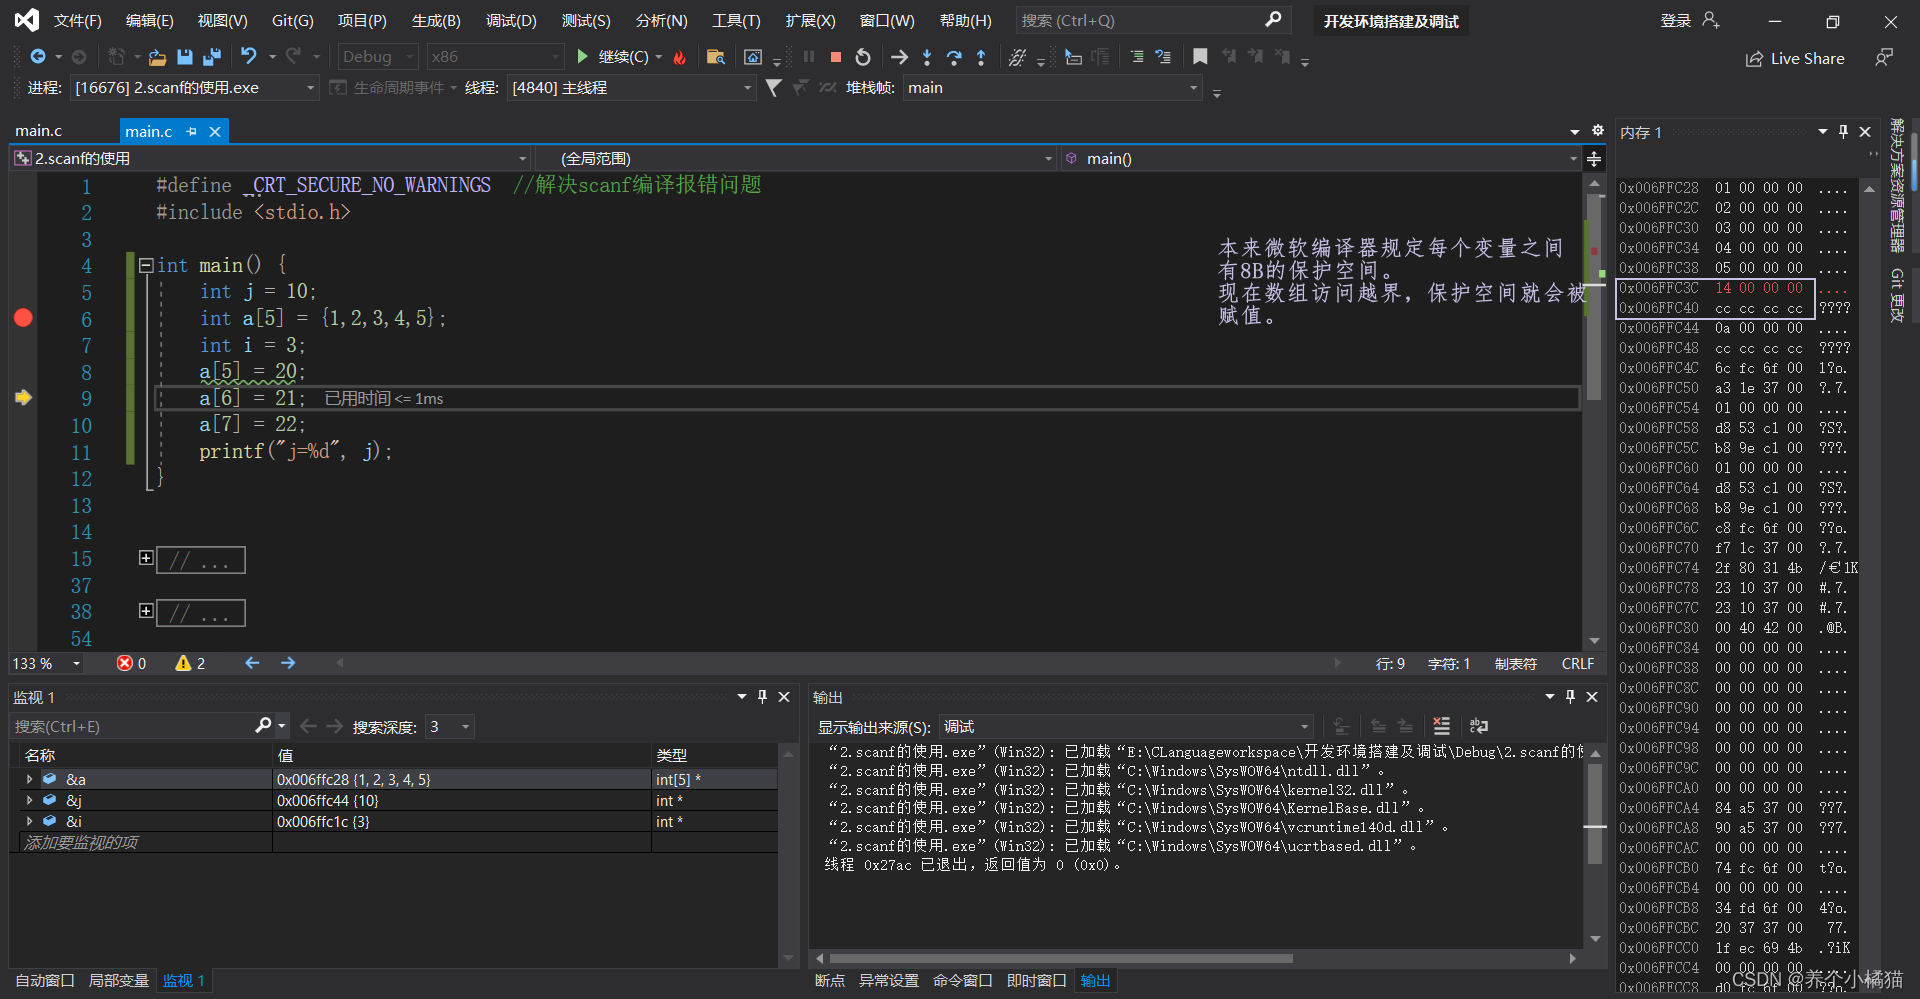The height and width of the screenshot is (999, 1920).
Task: Restart the debugging session
Action: tap(863, 57)
